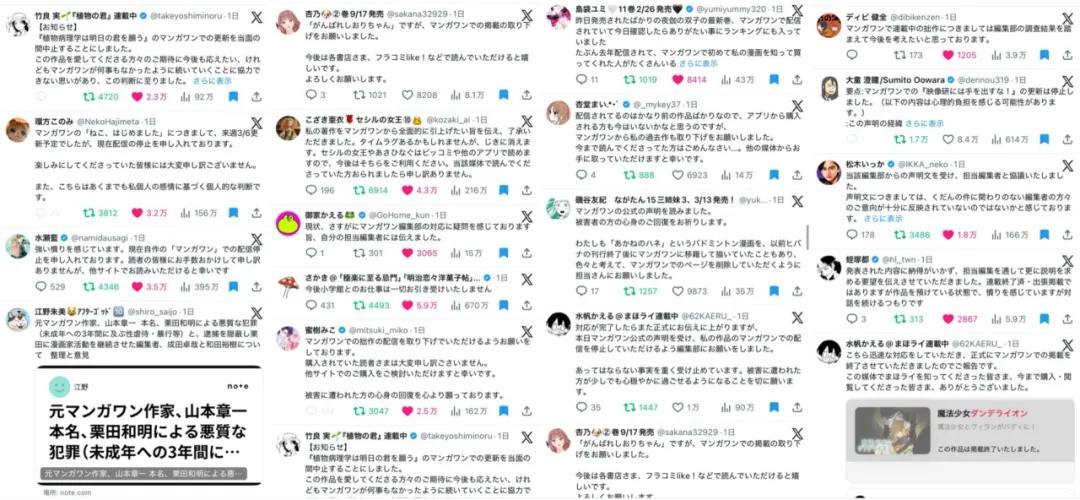
Task: Expand さらに表示 on 島袋ユミ's tweet
Action: click(x=698, y=63)
